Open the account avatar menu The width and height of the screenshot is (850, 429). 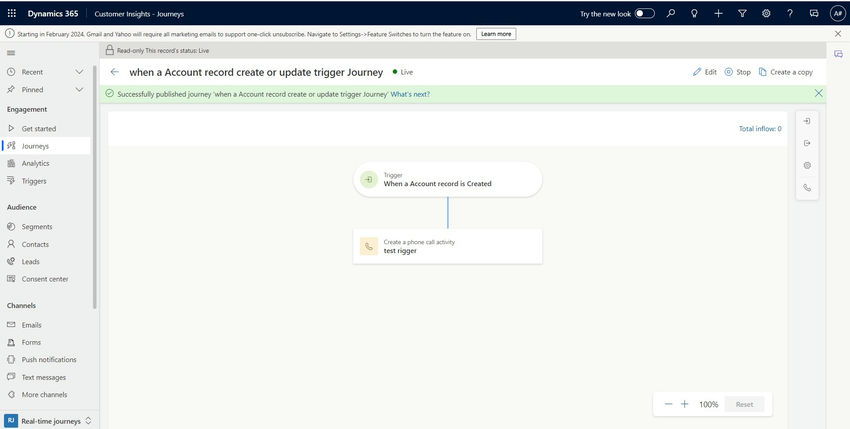838,14
